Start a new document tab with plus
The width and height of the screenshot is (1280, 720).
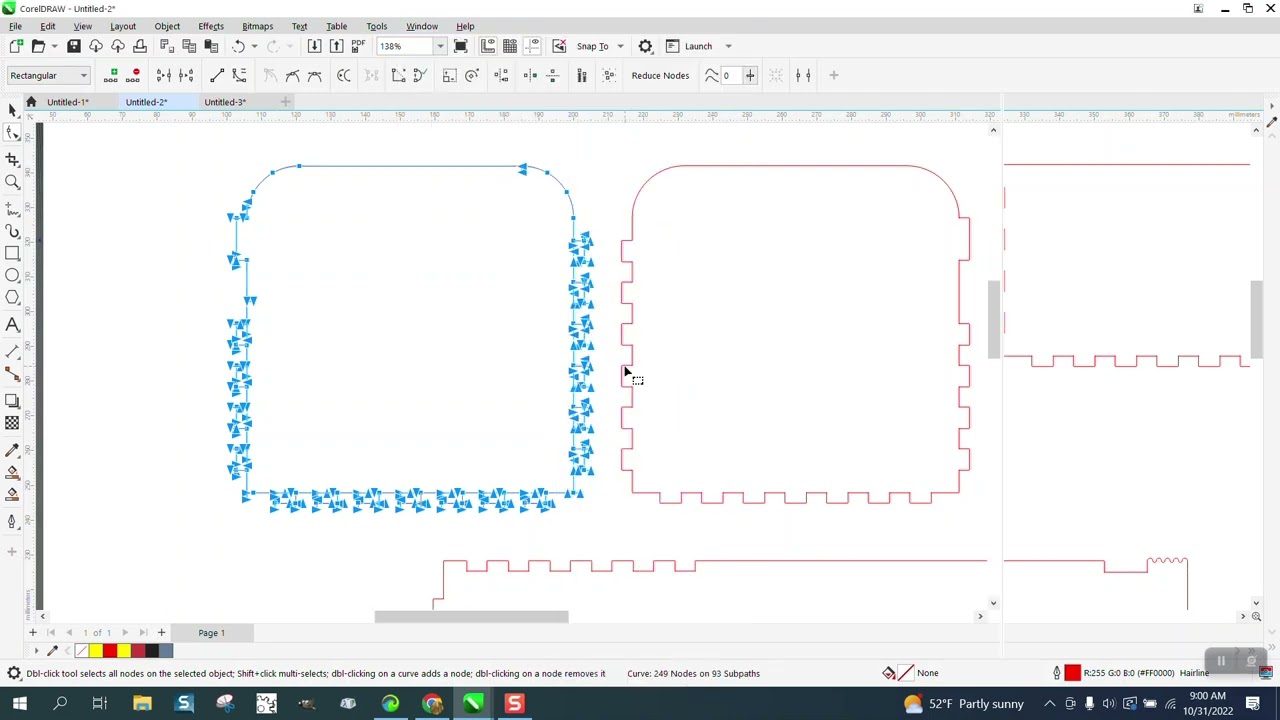click(x=285, y=102)
